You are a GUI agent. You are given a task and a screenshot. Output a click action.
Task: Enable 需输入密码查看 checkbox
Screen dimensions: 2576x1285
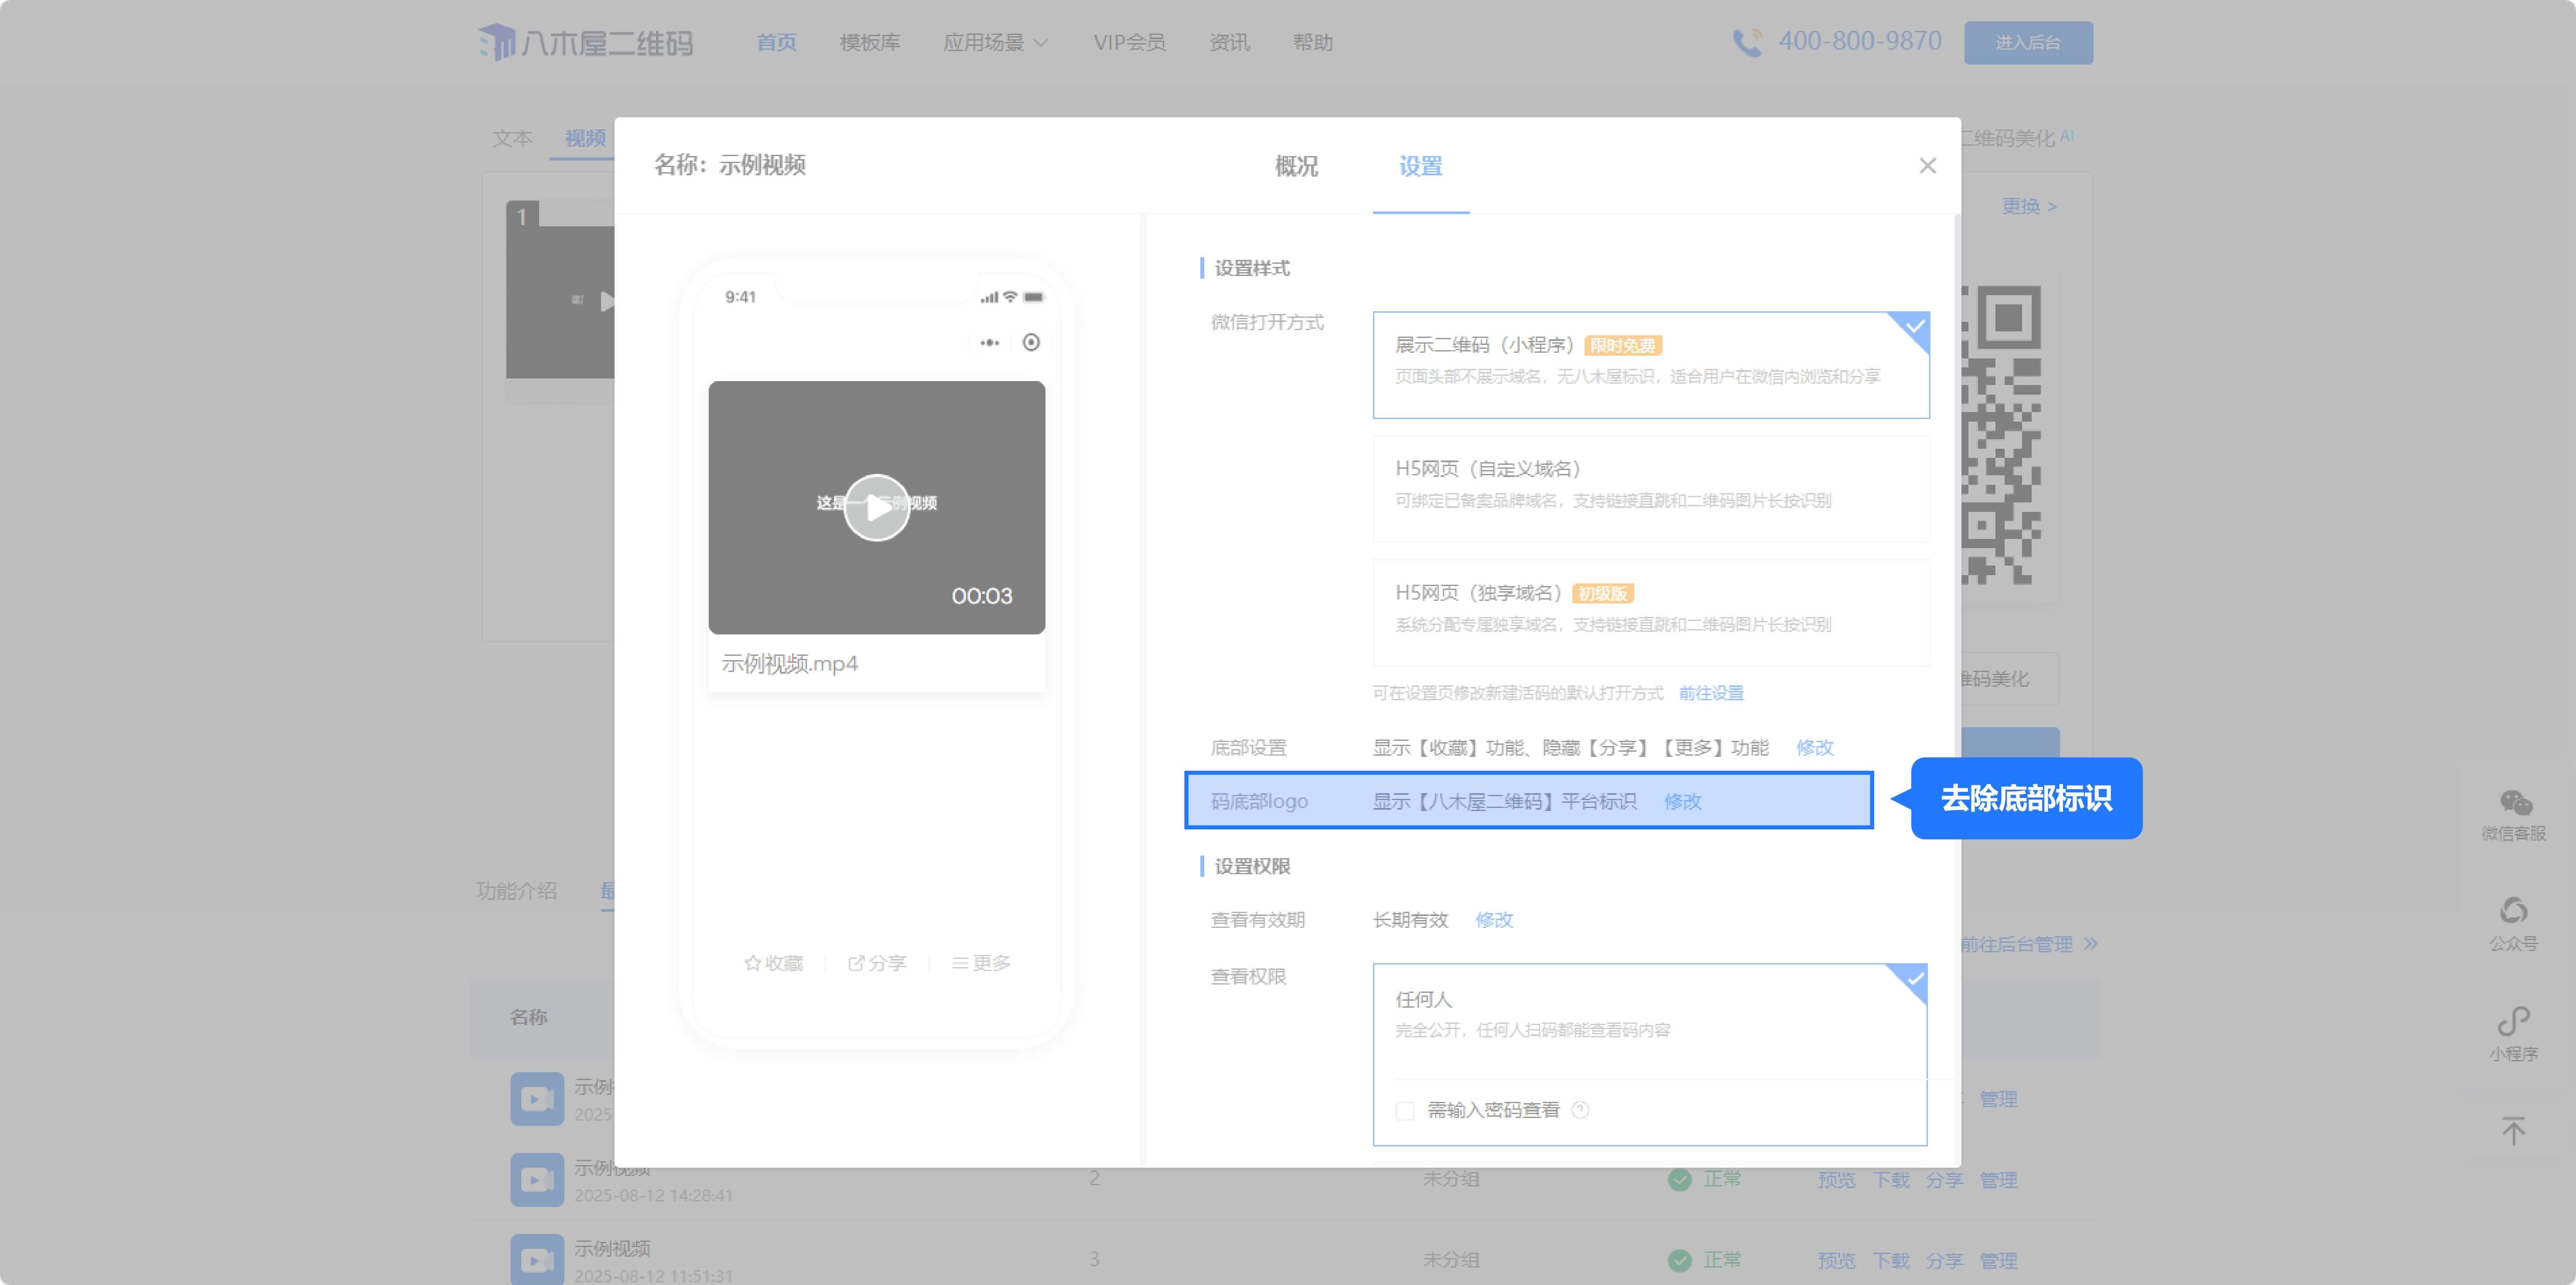click(x=1405, y=1111)
